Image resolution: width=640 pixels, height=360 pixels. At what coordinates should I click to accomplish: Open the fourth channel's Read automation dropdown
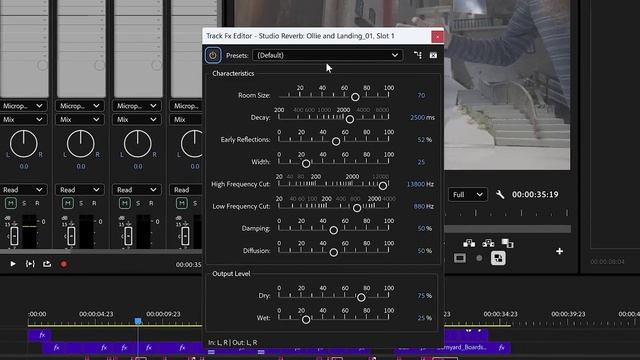186,190
